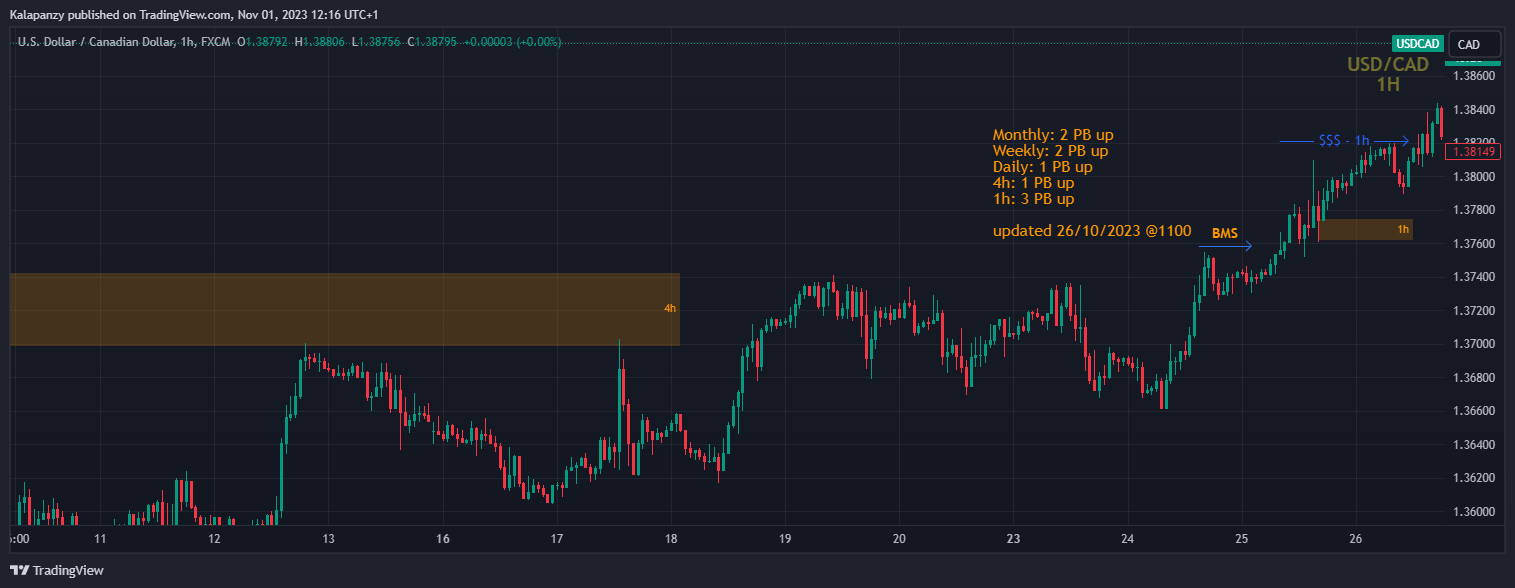
Task: Click the +0.00003 (+0.00%) change value
Action: tap(511, 42)
